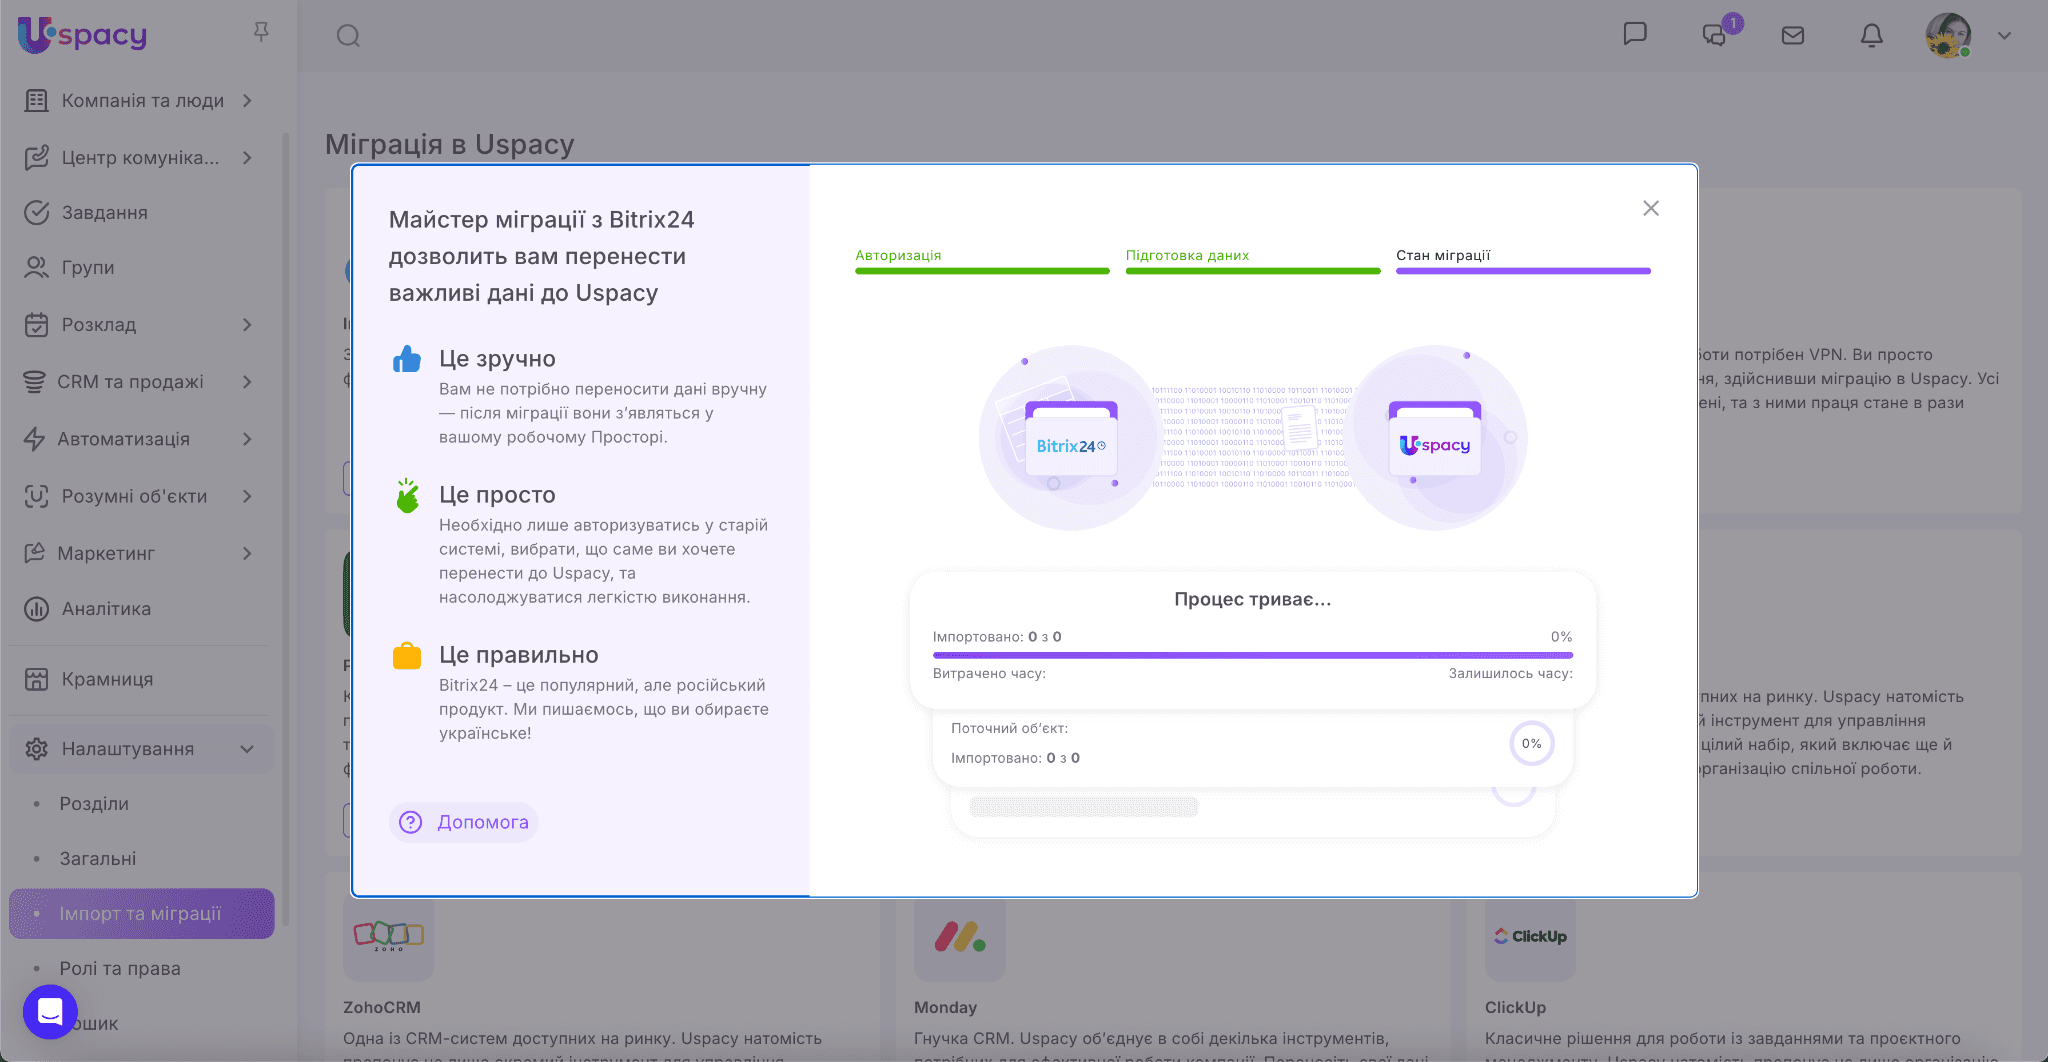Open the mail envelope icon
This screenshot has width=2048, height=1062.
pyautogui.click(x=1793, y=36)
